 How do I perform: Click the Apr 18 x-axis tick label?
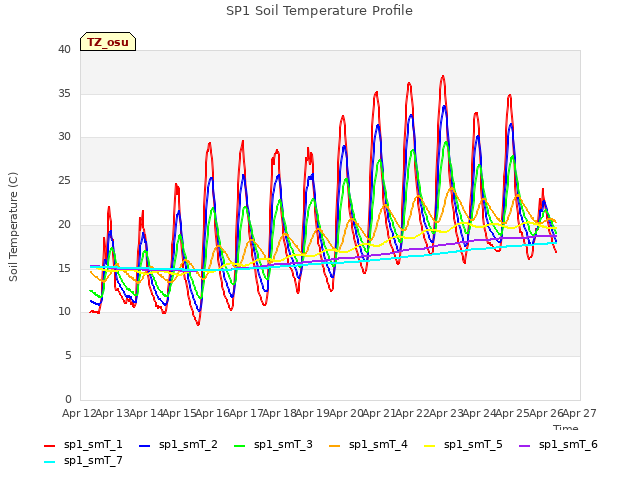(x=279, y=413)
